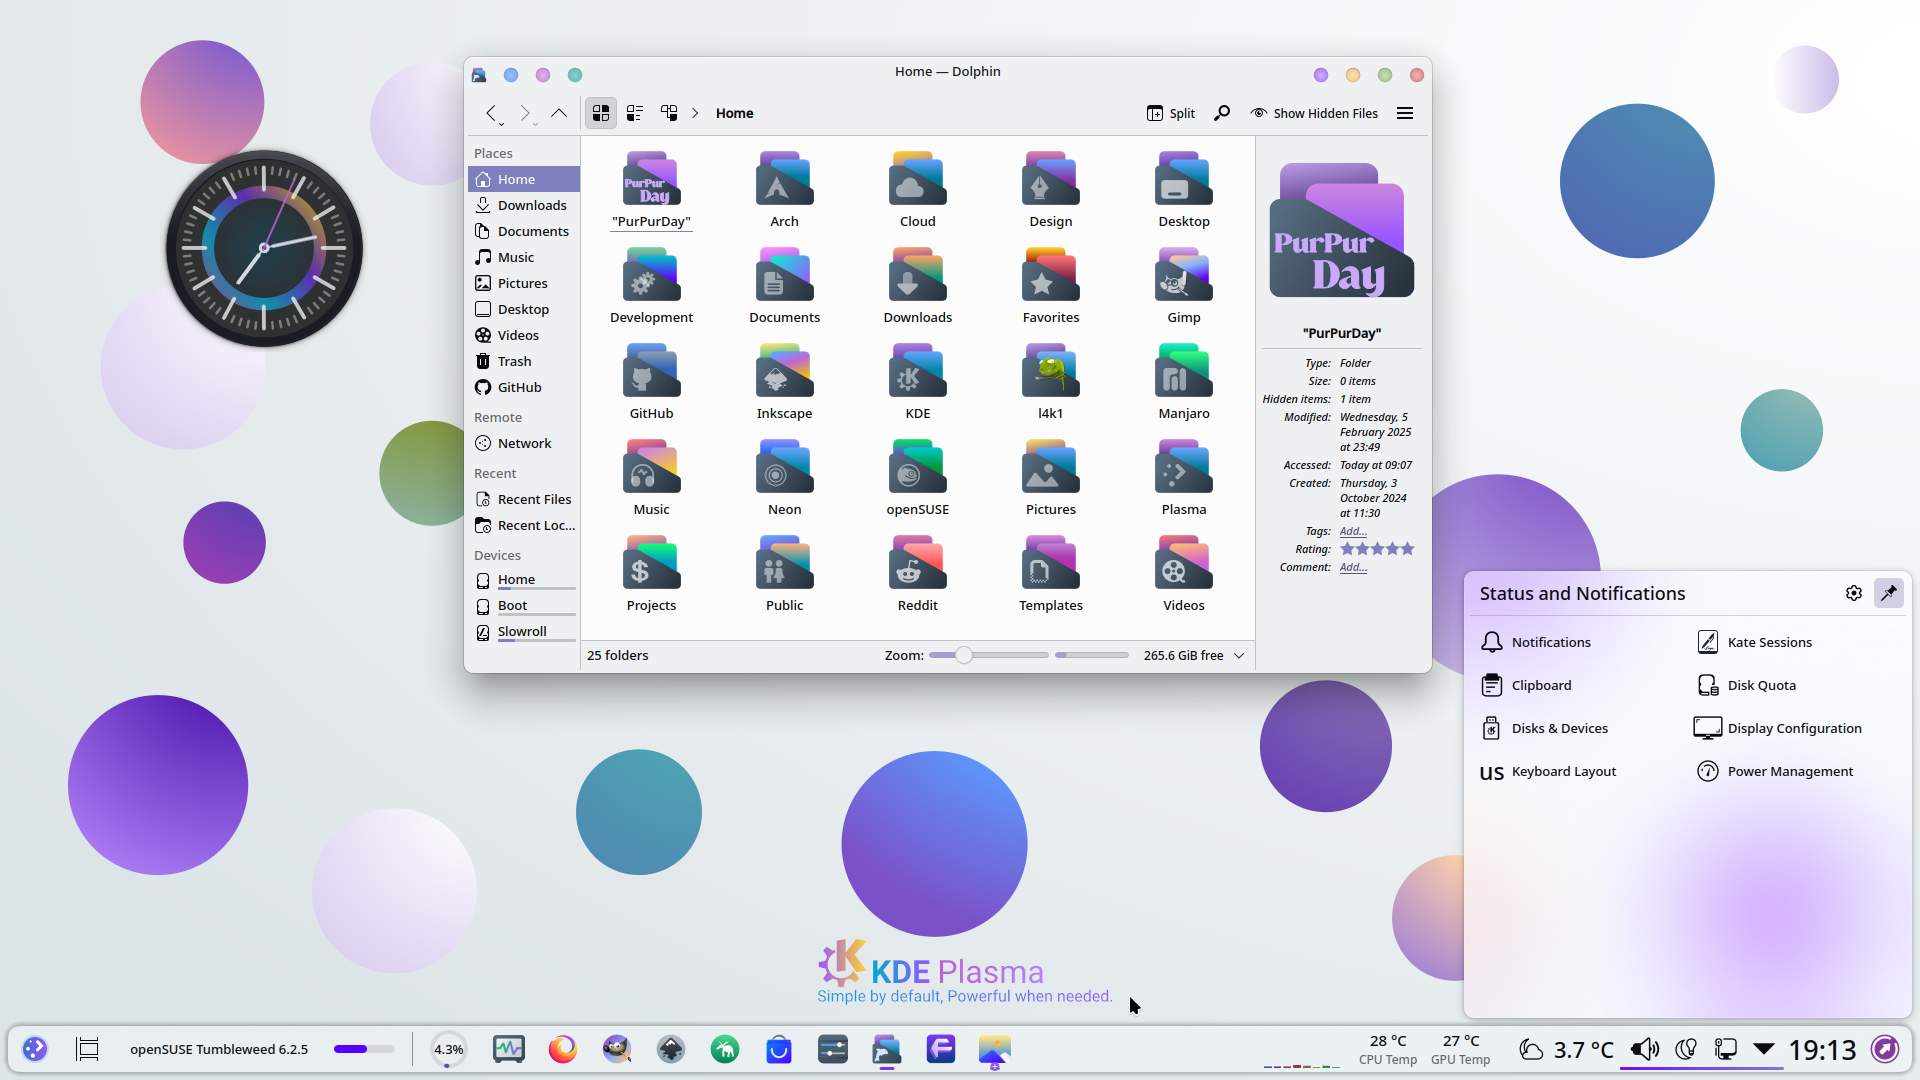Toggle Split view in Dolphin
The image size is (1920, 1080).
point(1171,113)
